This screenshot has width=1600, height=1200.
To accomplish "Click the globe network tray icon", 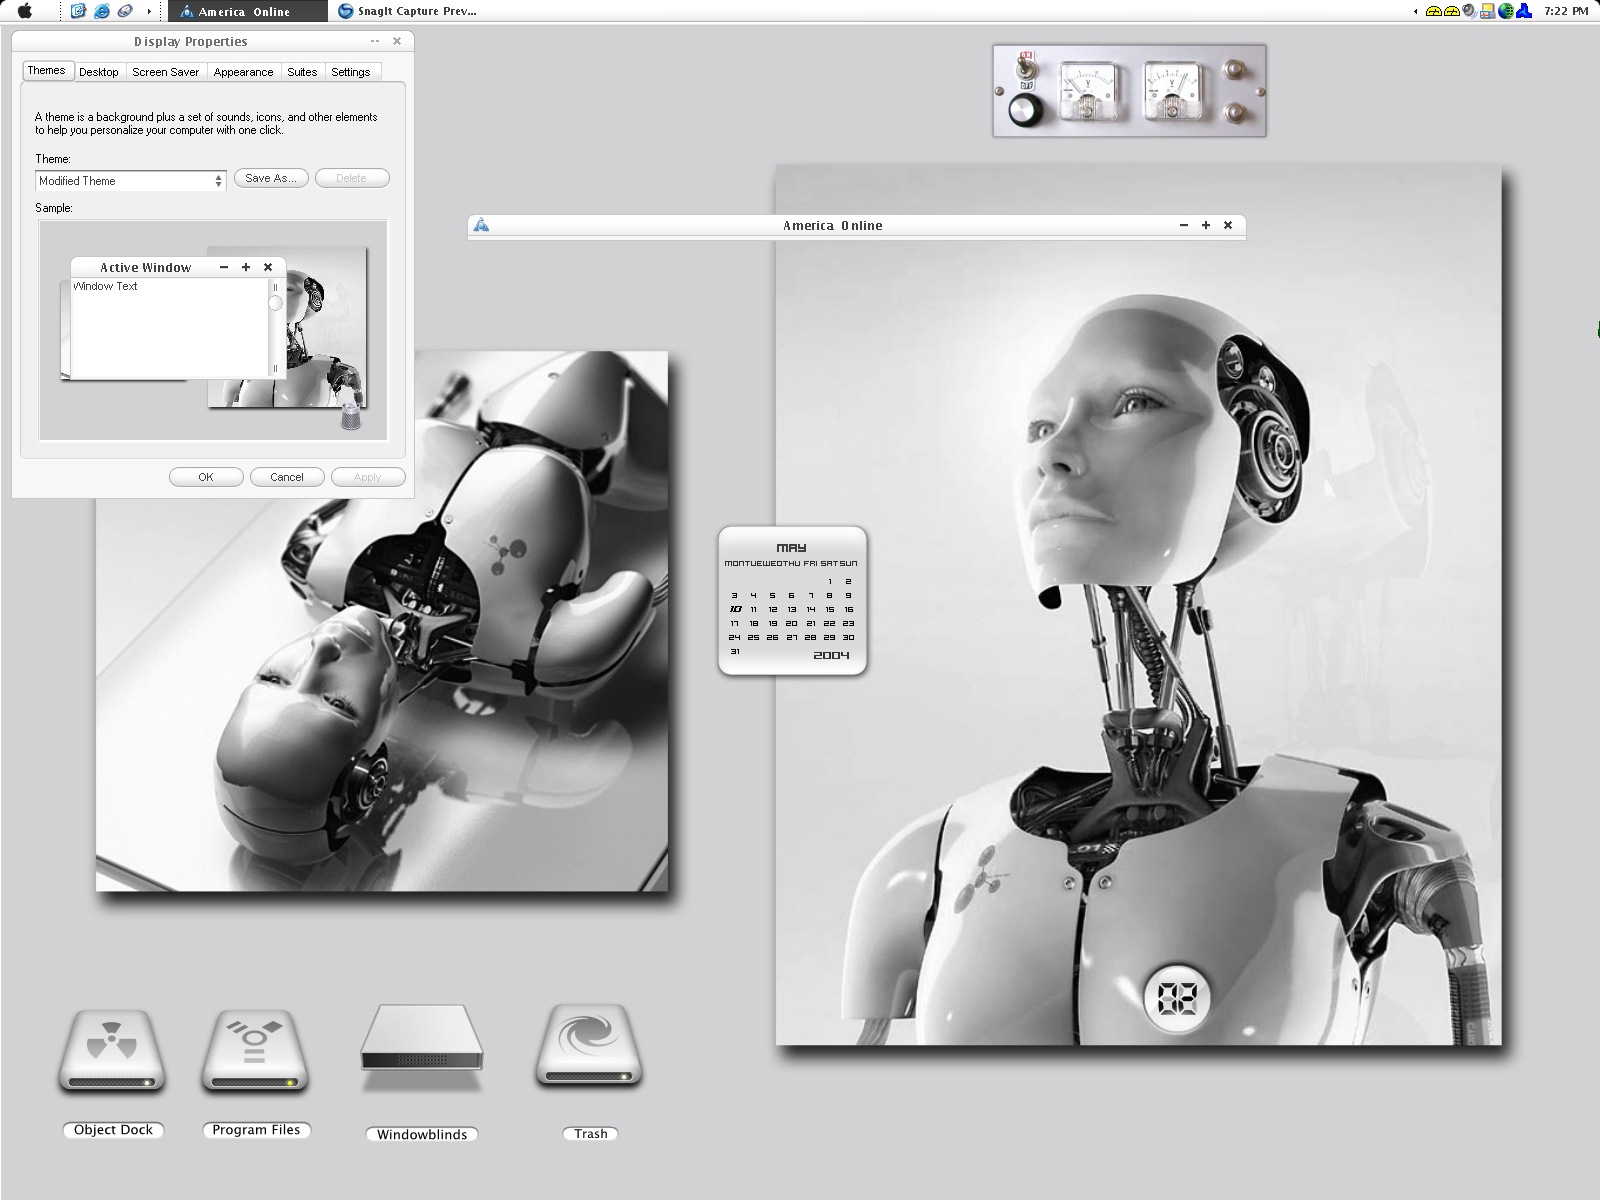I will pyautogui.click(x=1506, y=11).
